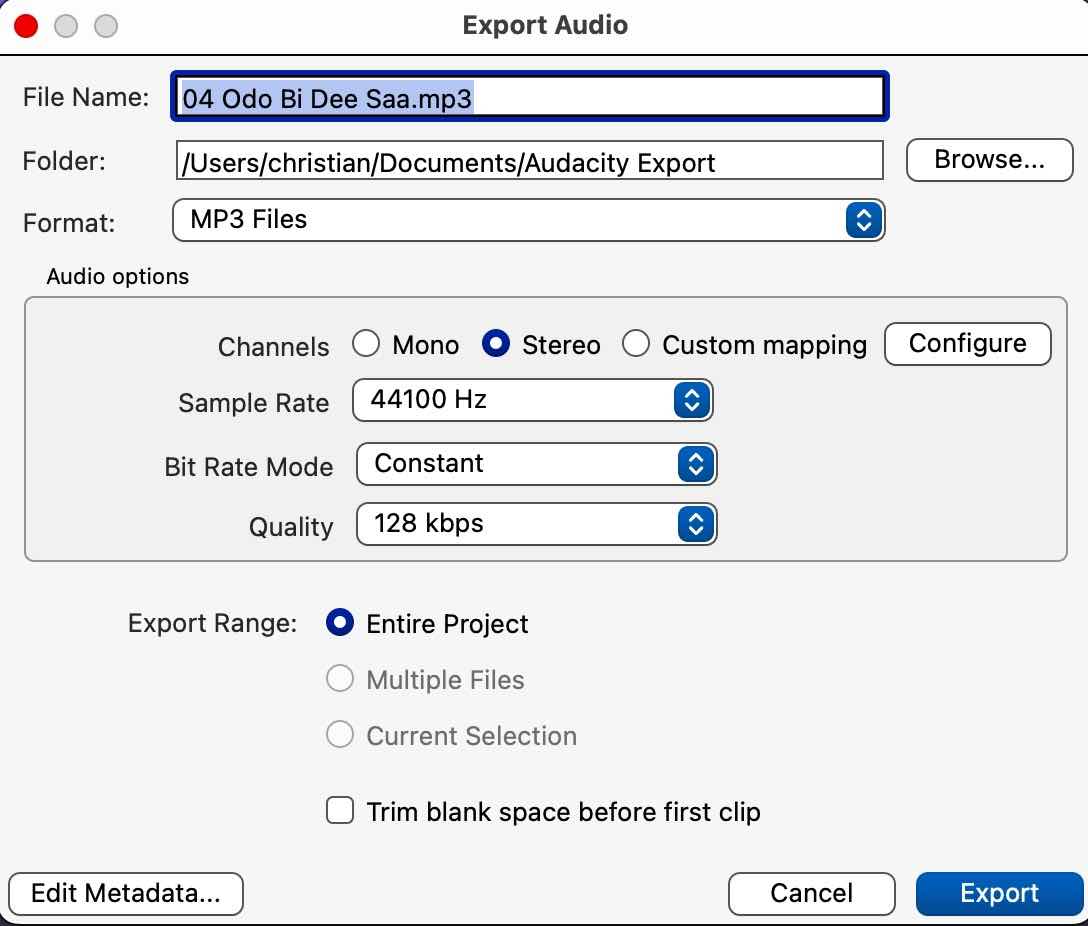Select Stereo channel output

495,343
